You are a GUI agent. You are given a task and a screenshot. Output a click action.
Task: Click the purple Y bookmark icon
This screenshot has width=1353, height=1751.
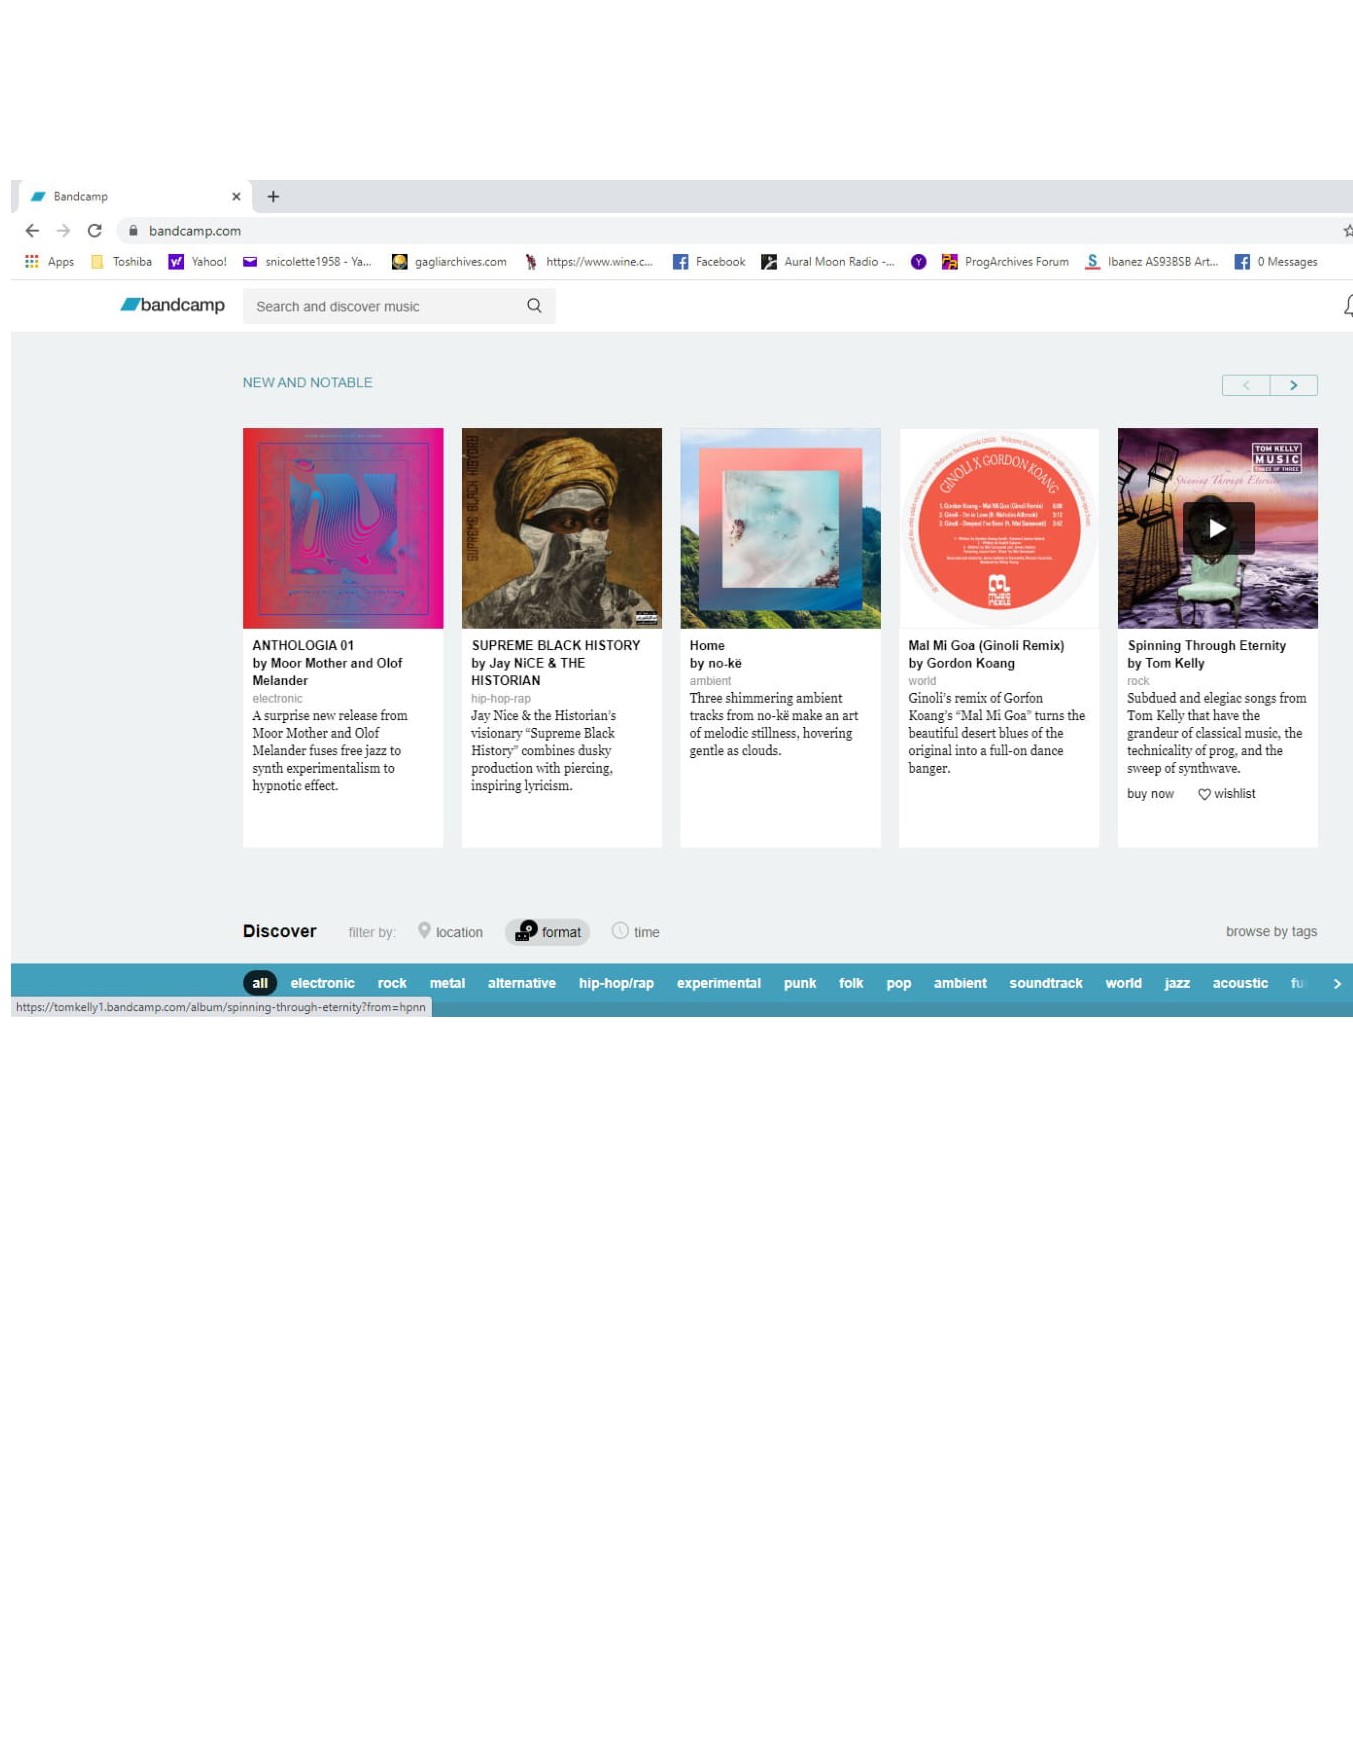point(918,262)
